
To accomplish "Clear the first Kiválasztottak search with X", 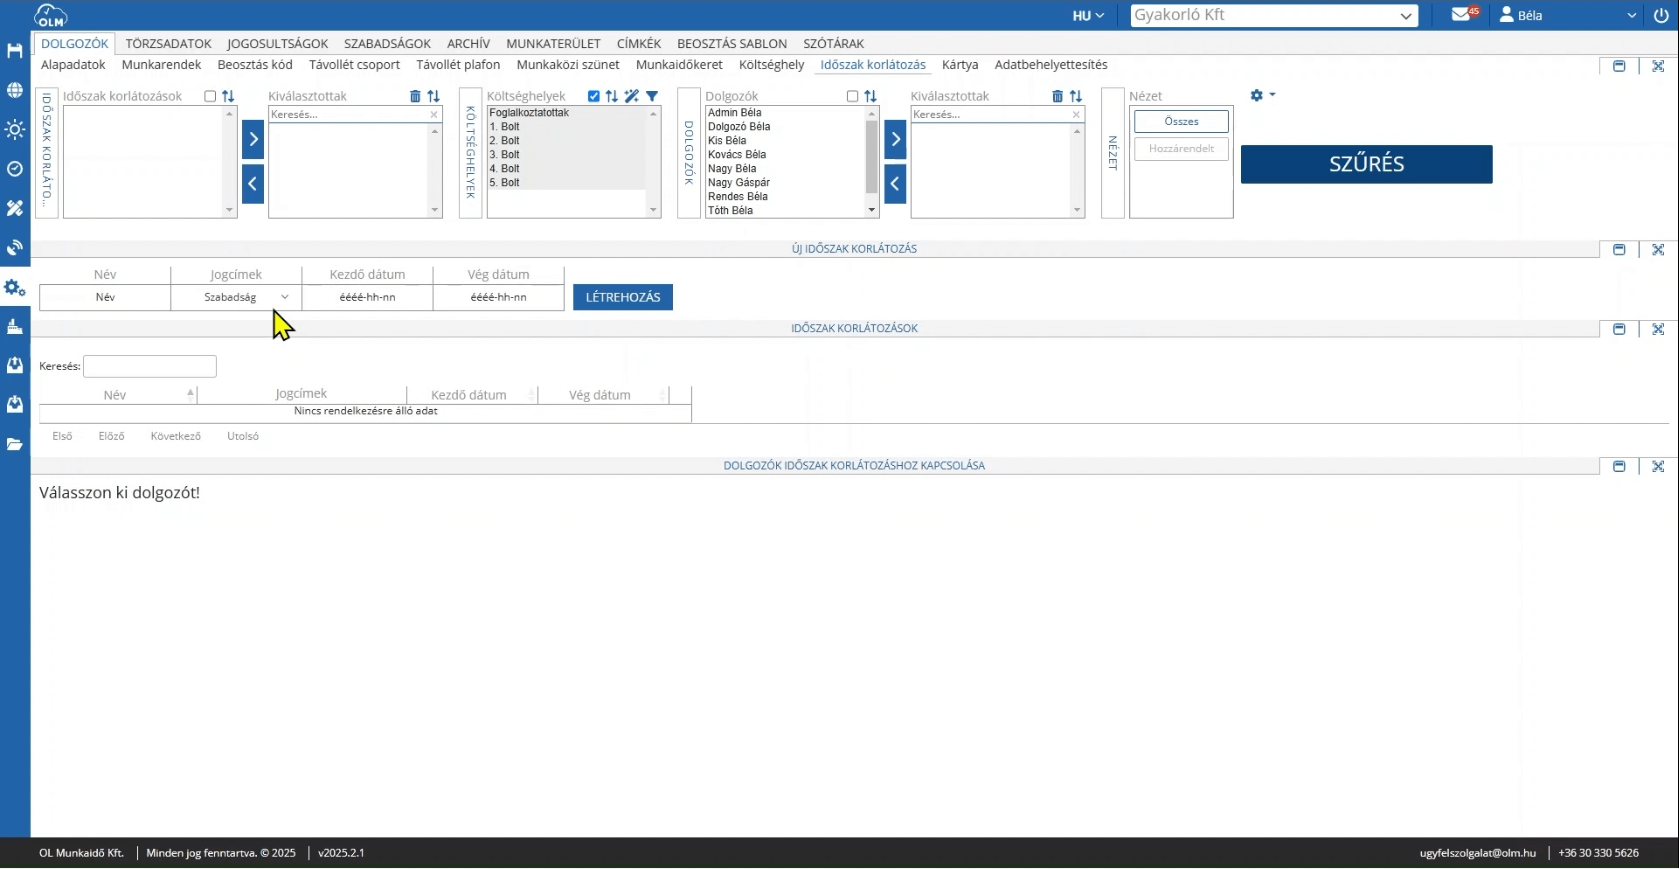I will point(434,115).
